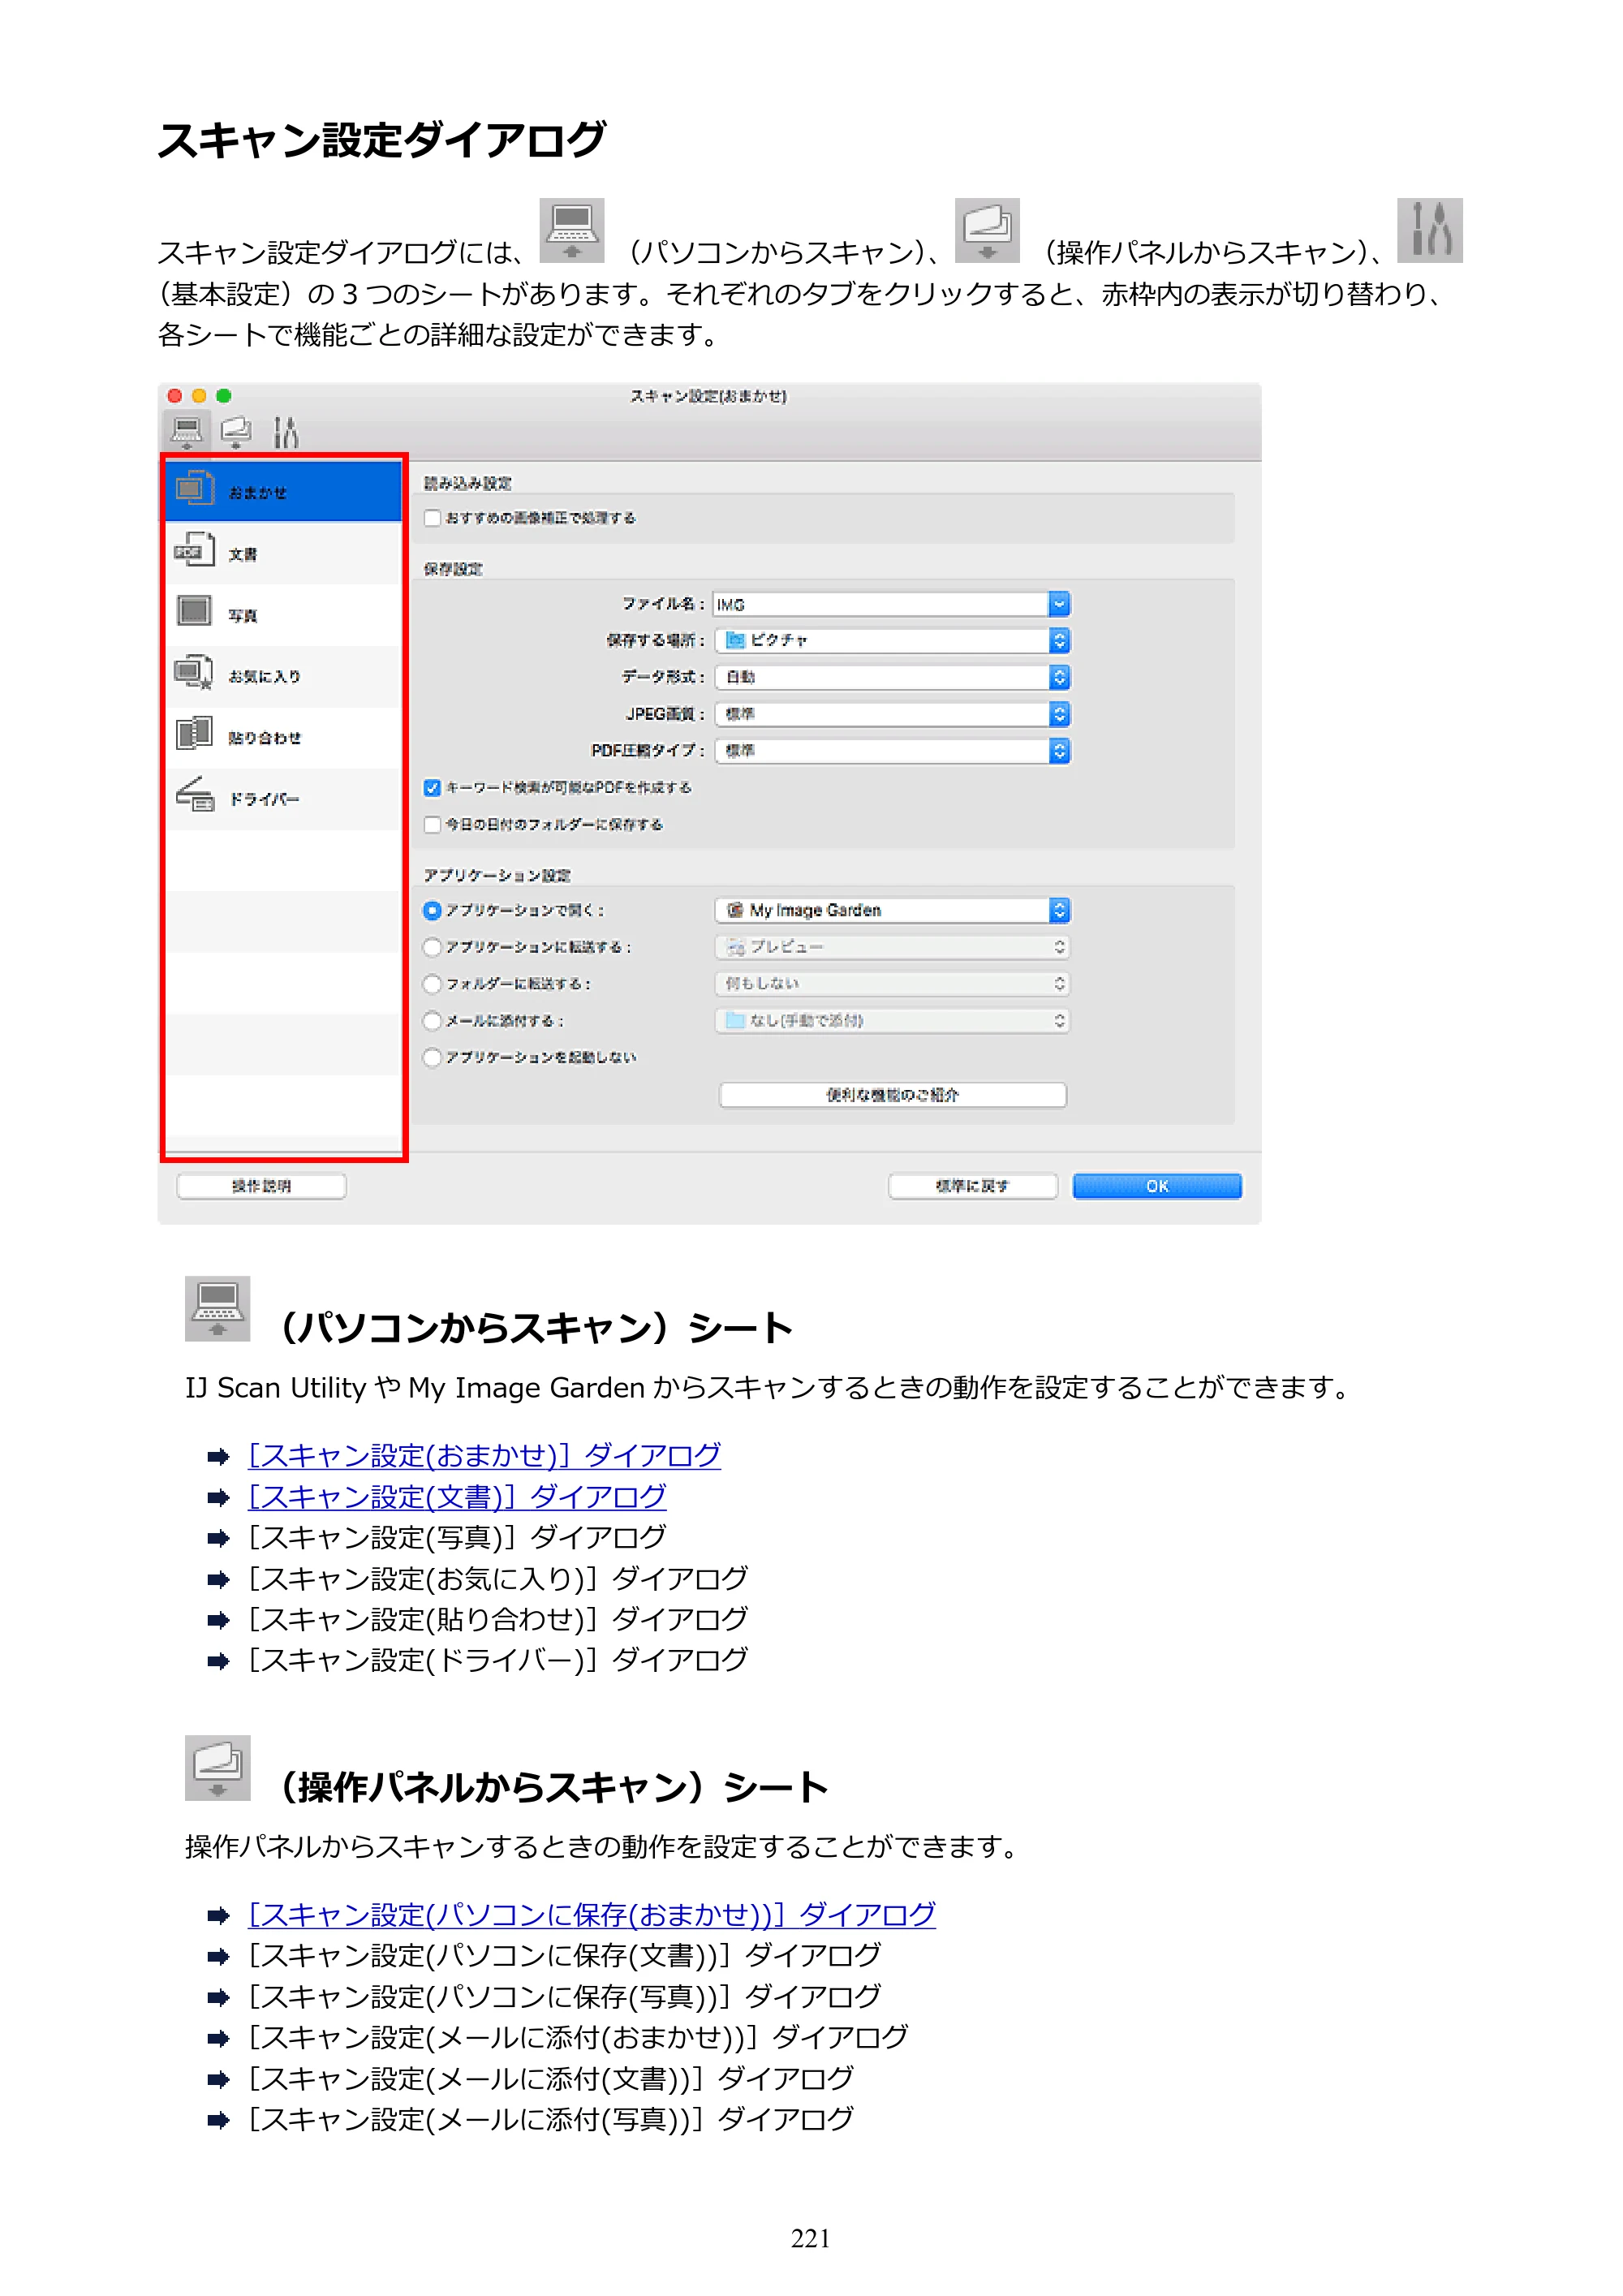Select 文書 (Document) scan item in sidebar
1623x2296 pixels.
[x=284, y=553]
